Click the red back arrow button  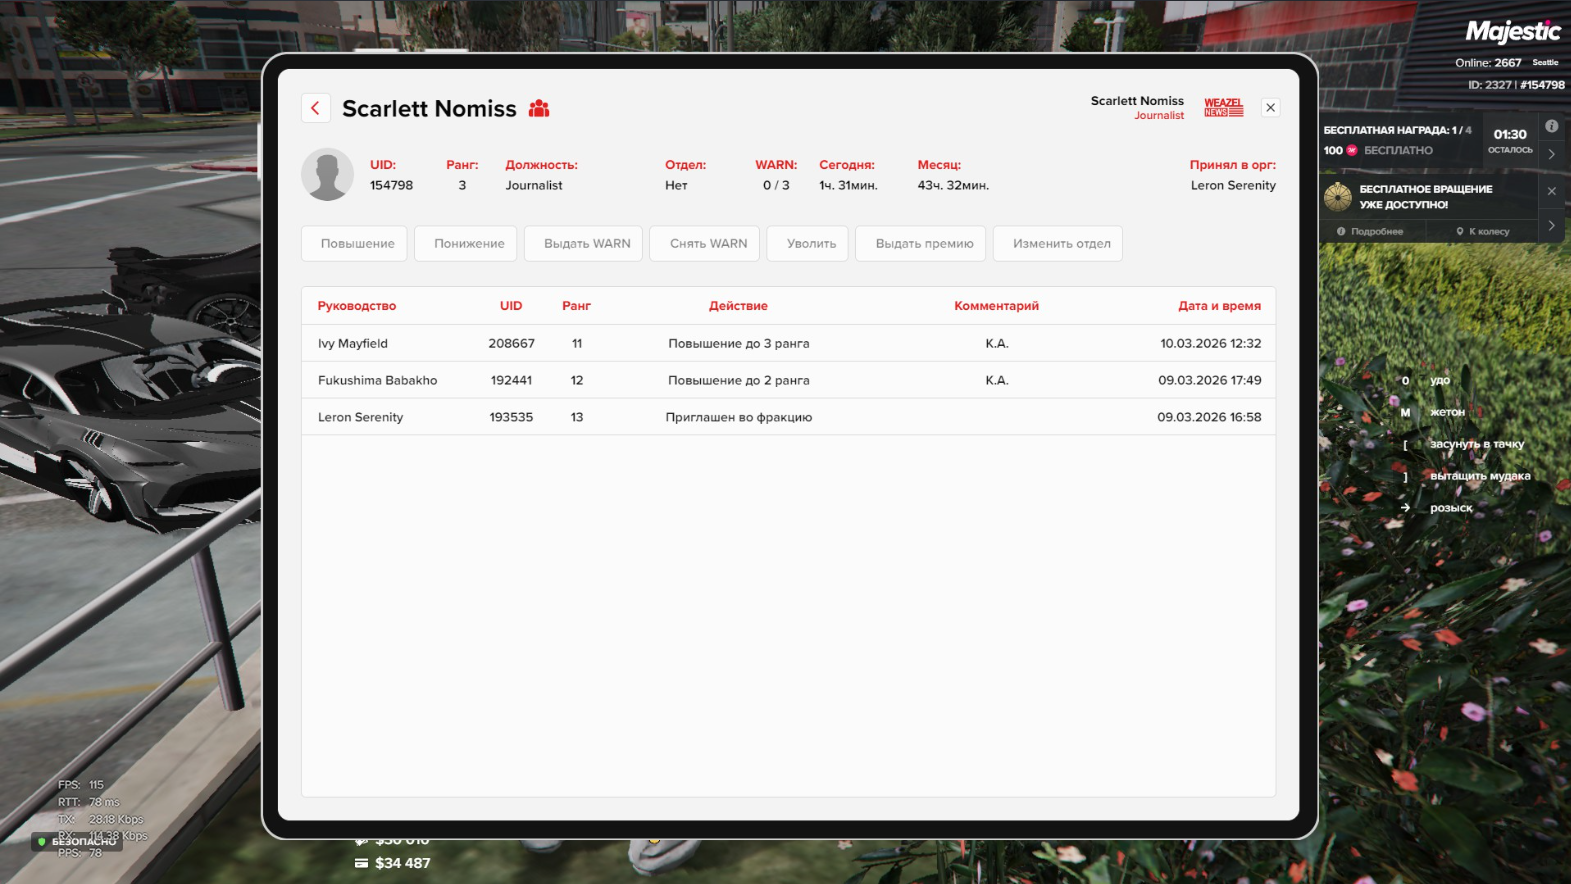pyautogui.click(x=315, y=108)
